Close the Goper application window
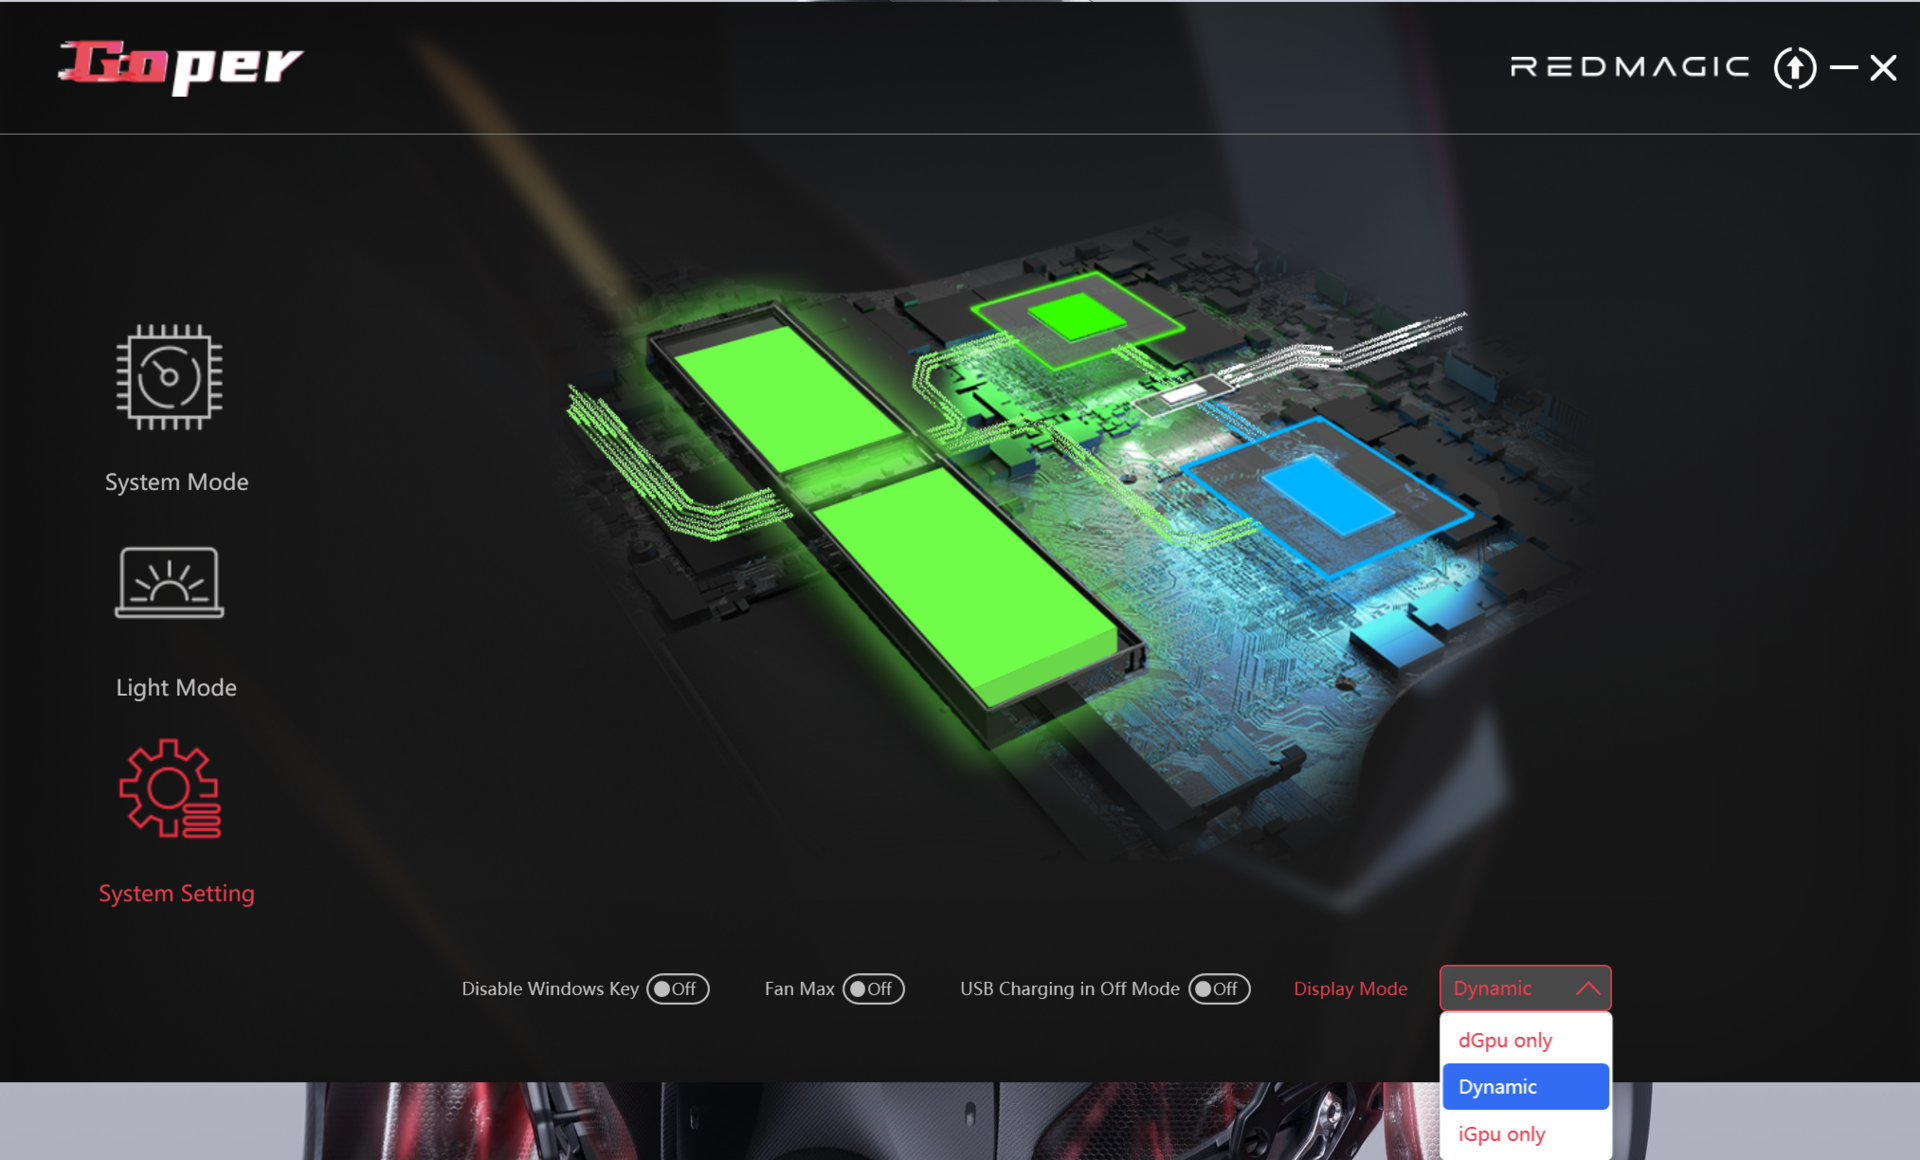This screenshot has height=1160, width=1920. [1883, 68]
